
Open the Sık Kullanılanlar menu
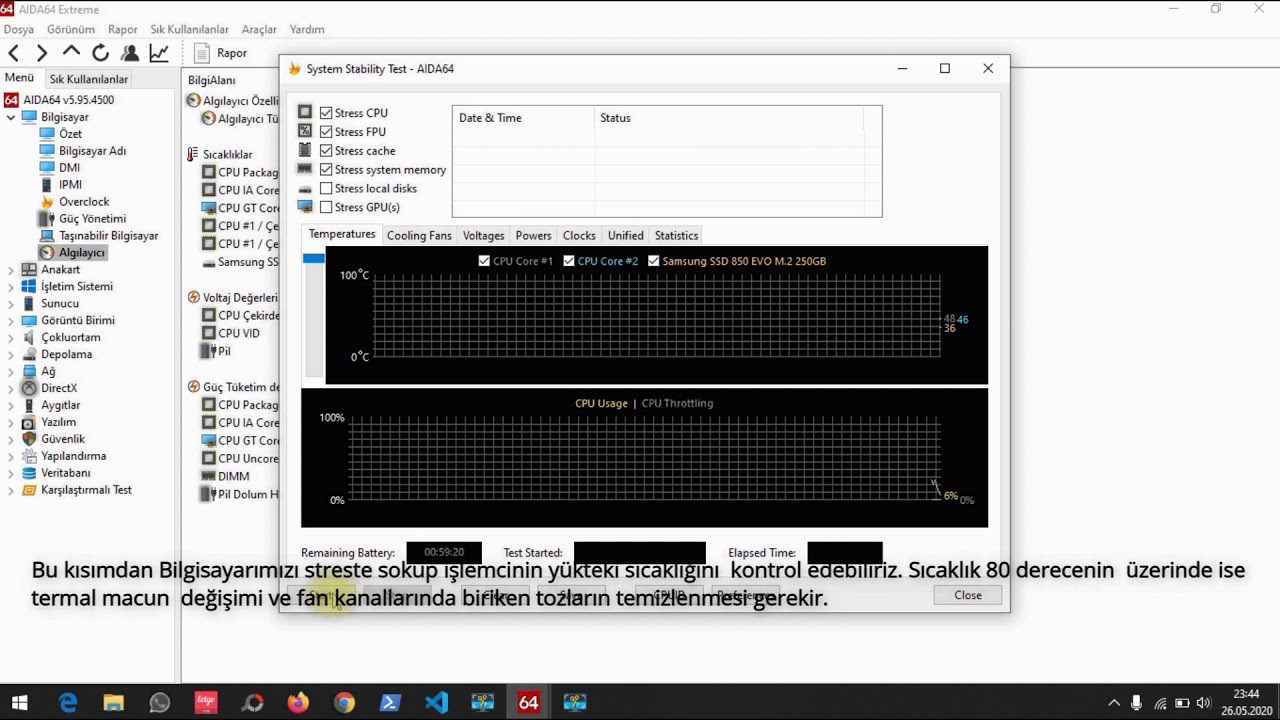click(x=190, y=30)
